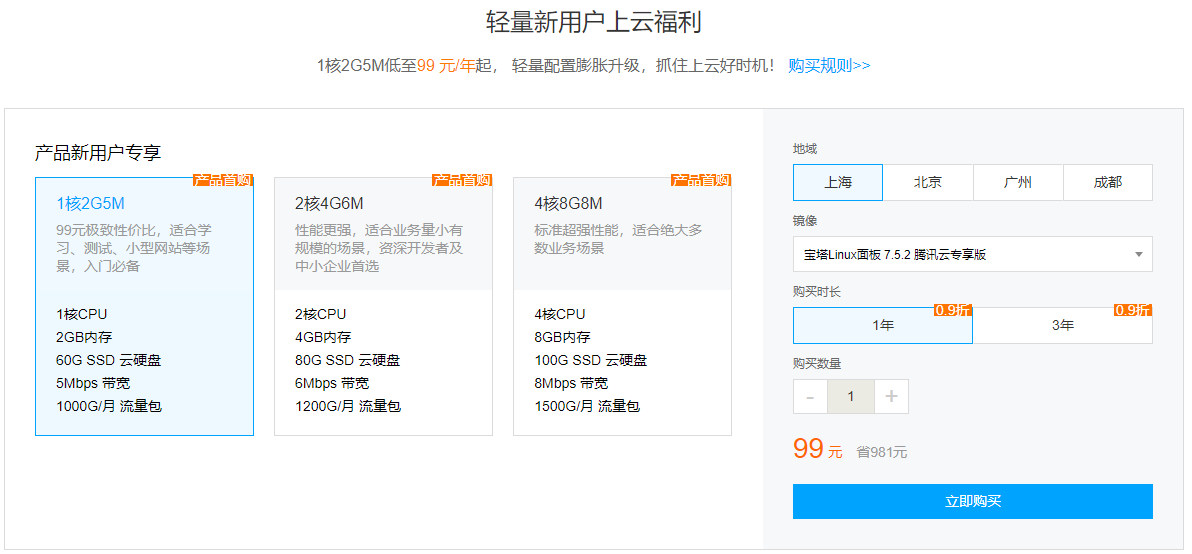Click 4GB内存 spec text
This screenshot has height=554, width=1192.
tap(323, 337)
